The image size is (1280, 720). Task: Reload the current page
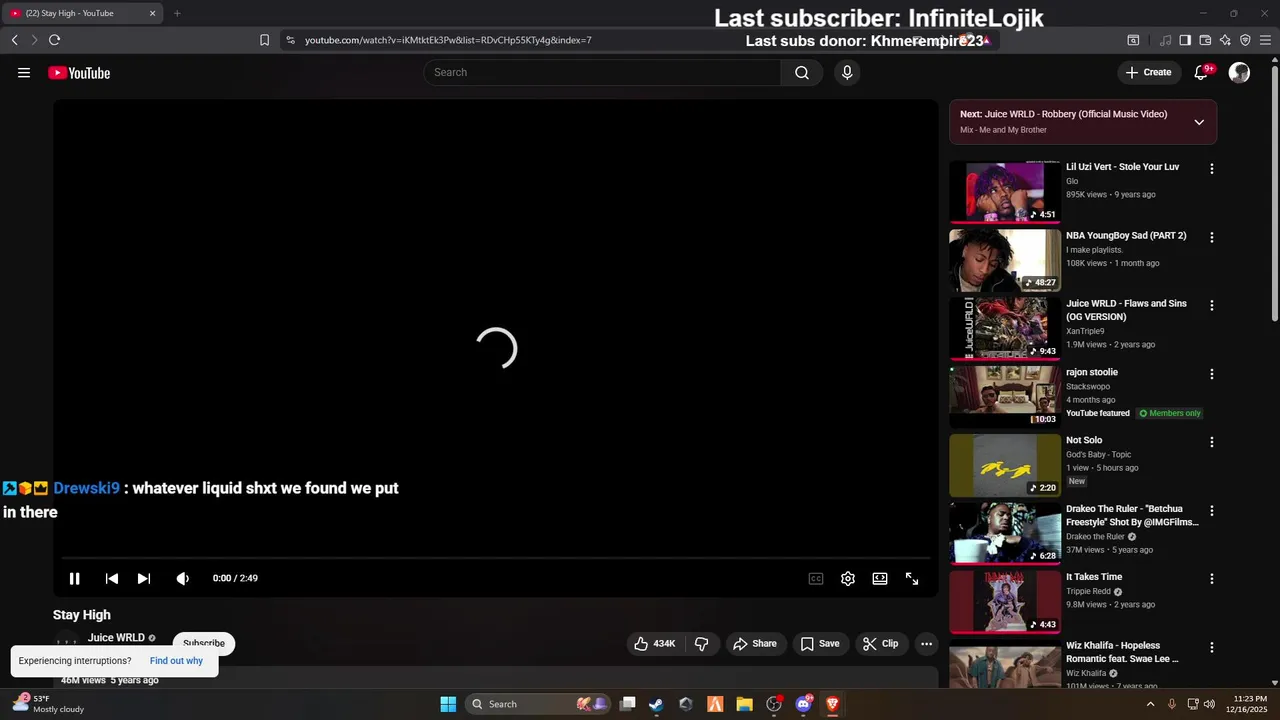[x=54, y=40]
